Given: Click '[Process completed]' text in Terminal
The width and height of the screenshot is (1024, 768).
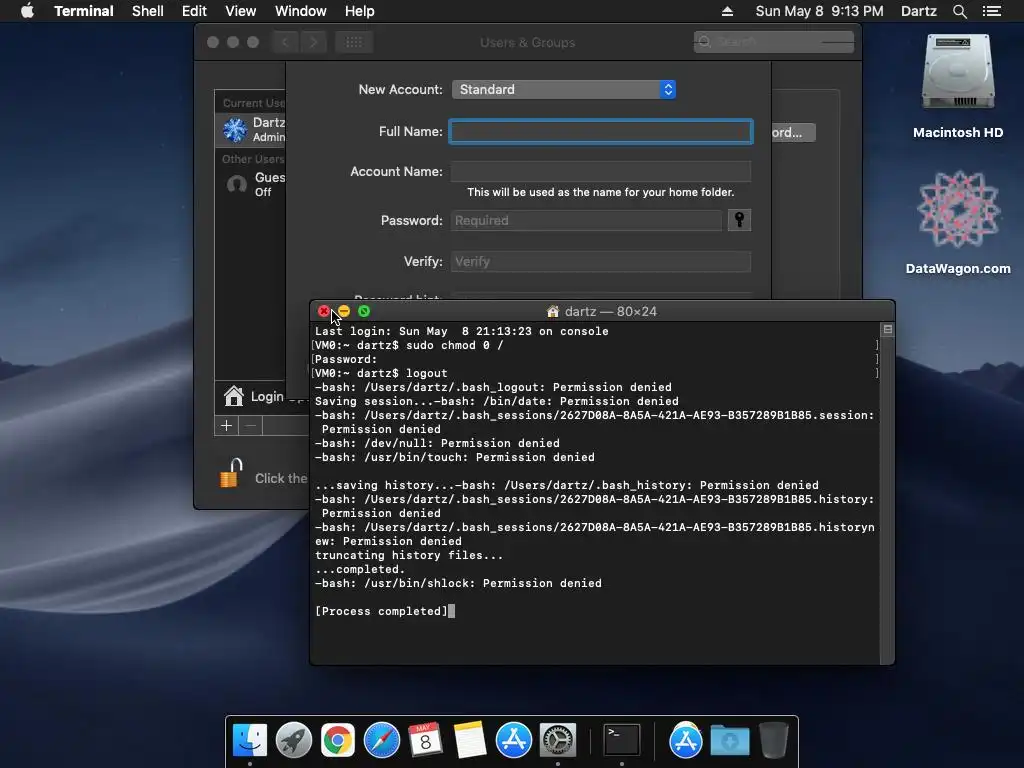Looking at the screenshot, I should [x=381, y=611].
